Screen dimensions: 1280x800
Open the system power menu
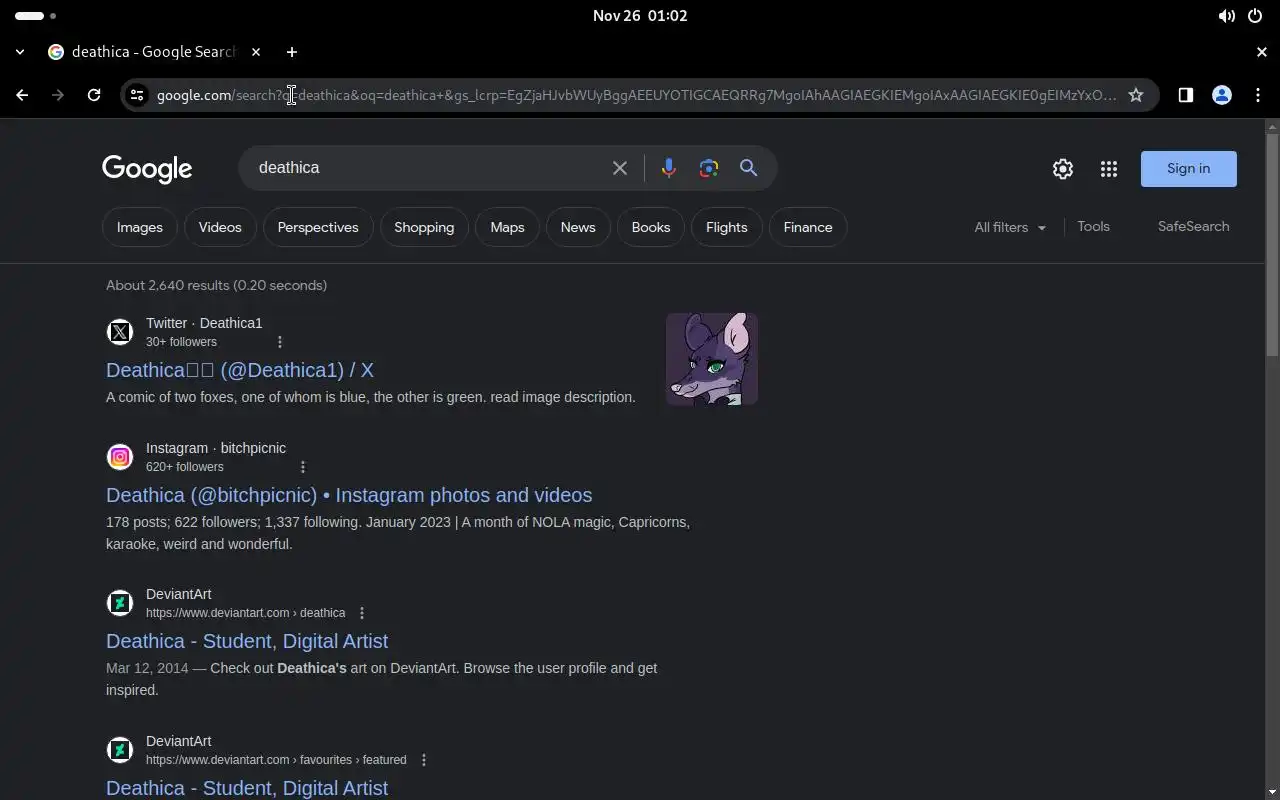1255,16
